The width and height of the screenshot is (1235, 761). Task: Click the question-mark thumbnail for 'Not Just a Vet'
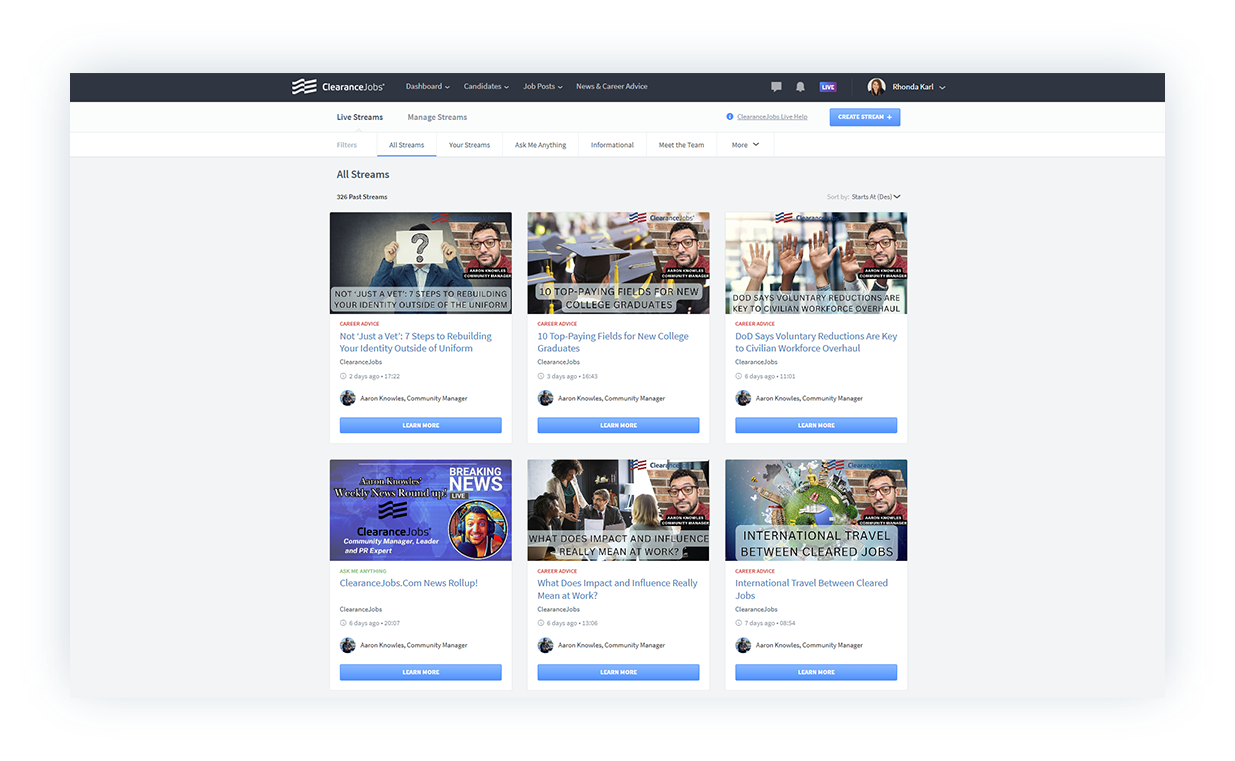421,263
